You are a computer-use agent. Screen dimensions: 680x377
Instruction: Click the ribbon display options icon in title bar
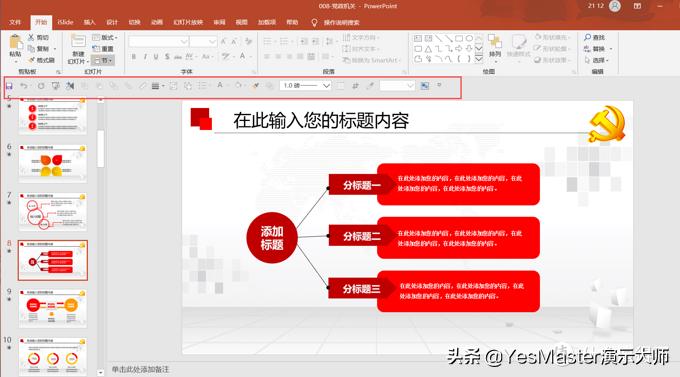tap(638, 6)
